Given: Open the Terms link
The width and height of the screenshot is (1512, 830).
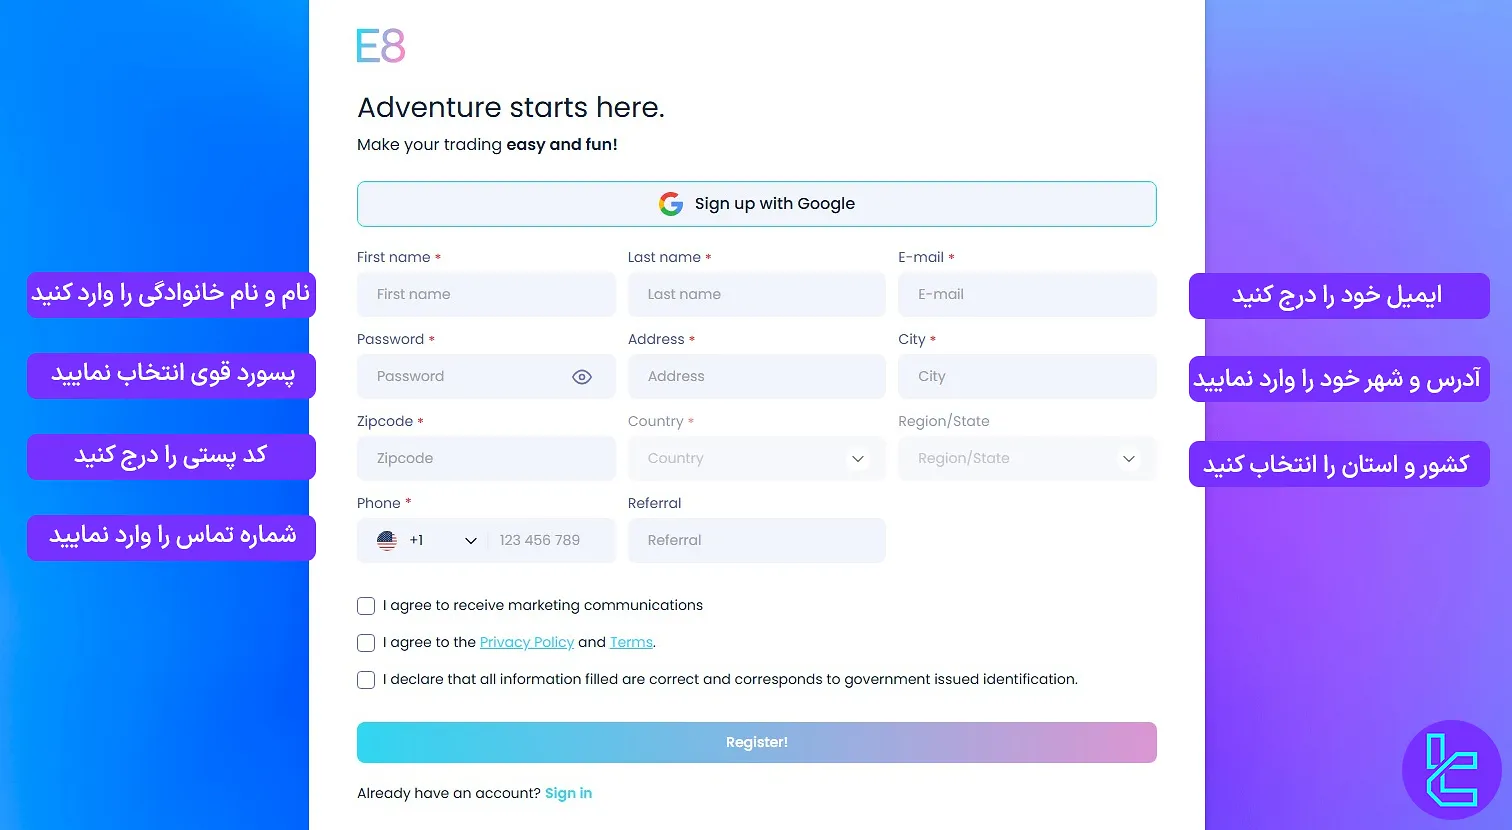Looking at the screenshot, I should point(631,643).
